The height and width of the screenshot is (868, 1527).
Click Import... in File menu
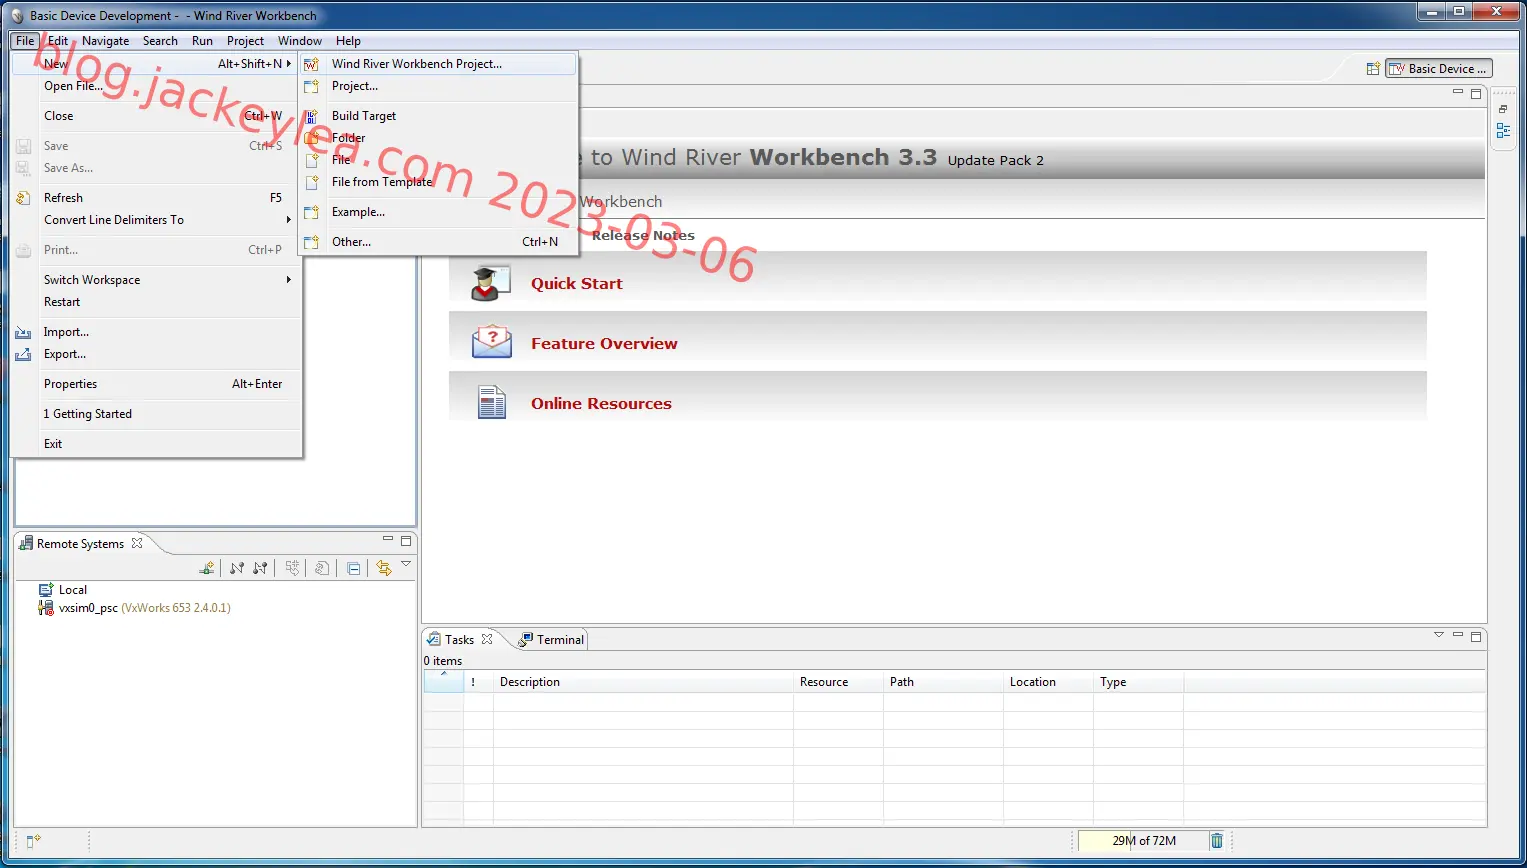tap(156, 332)
